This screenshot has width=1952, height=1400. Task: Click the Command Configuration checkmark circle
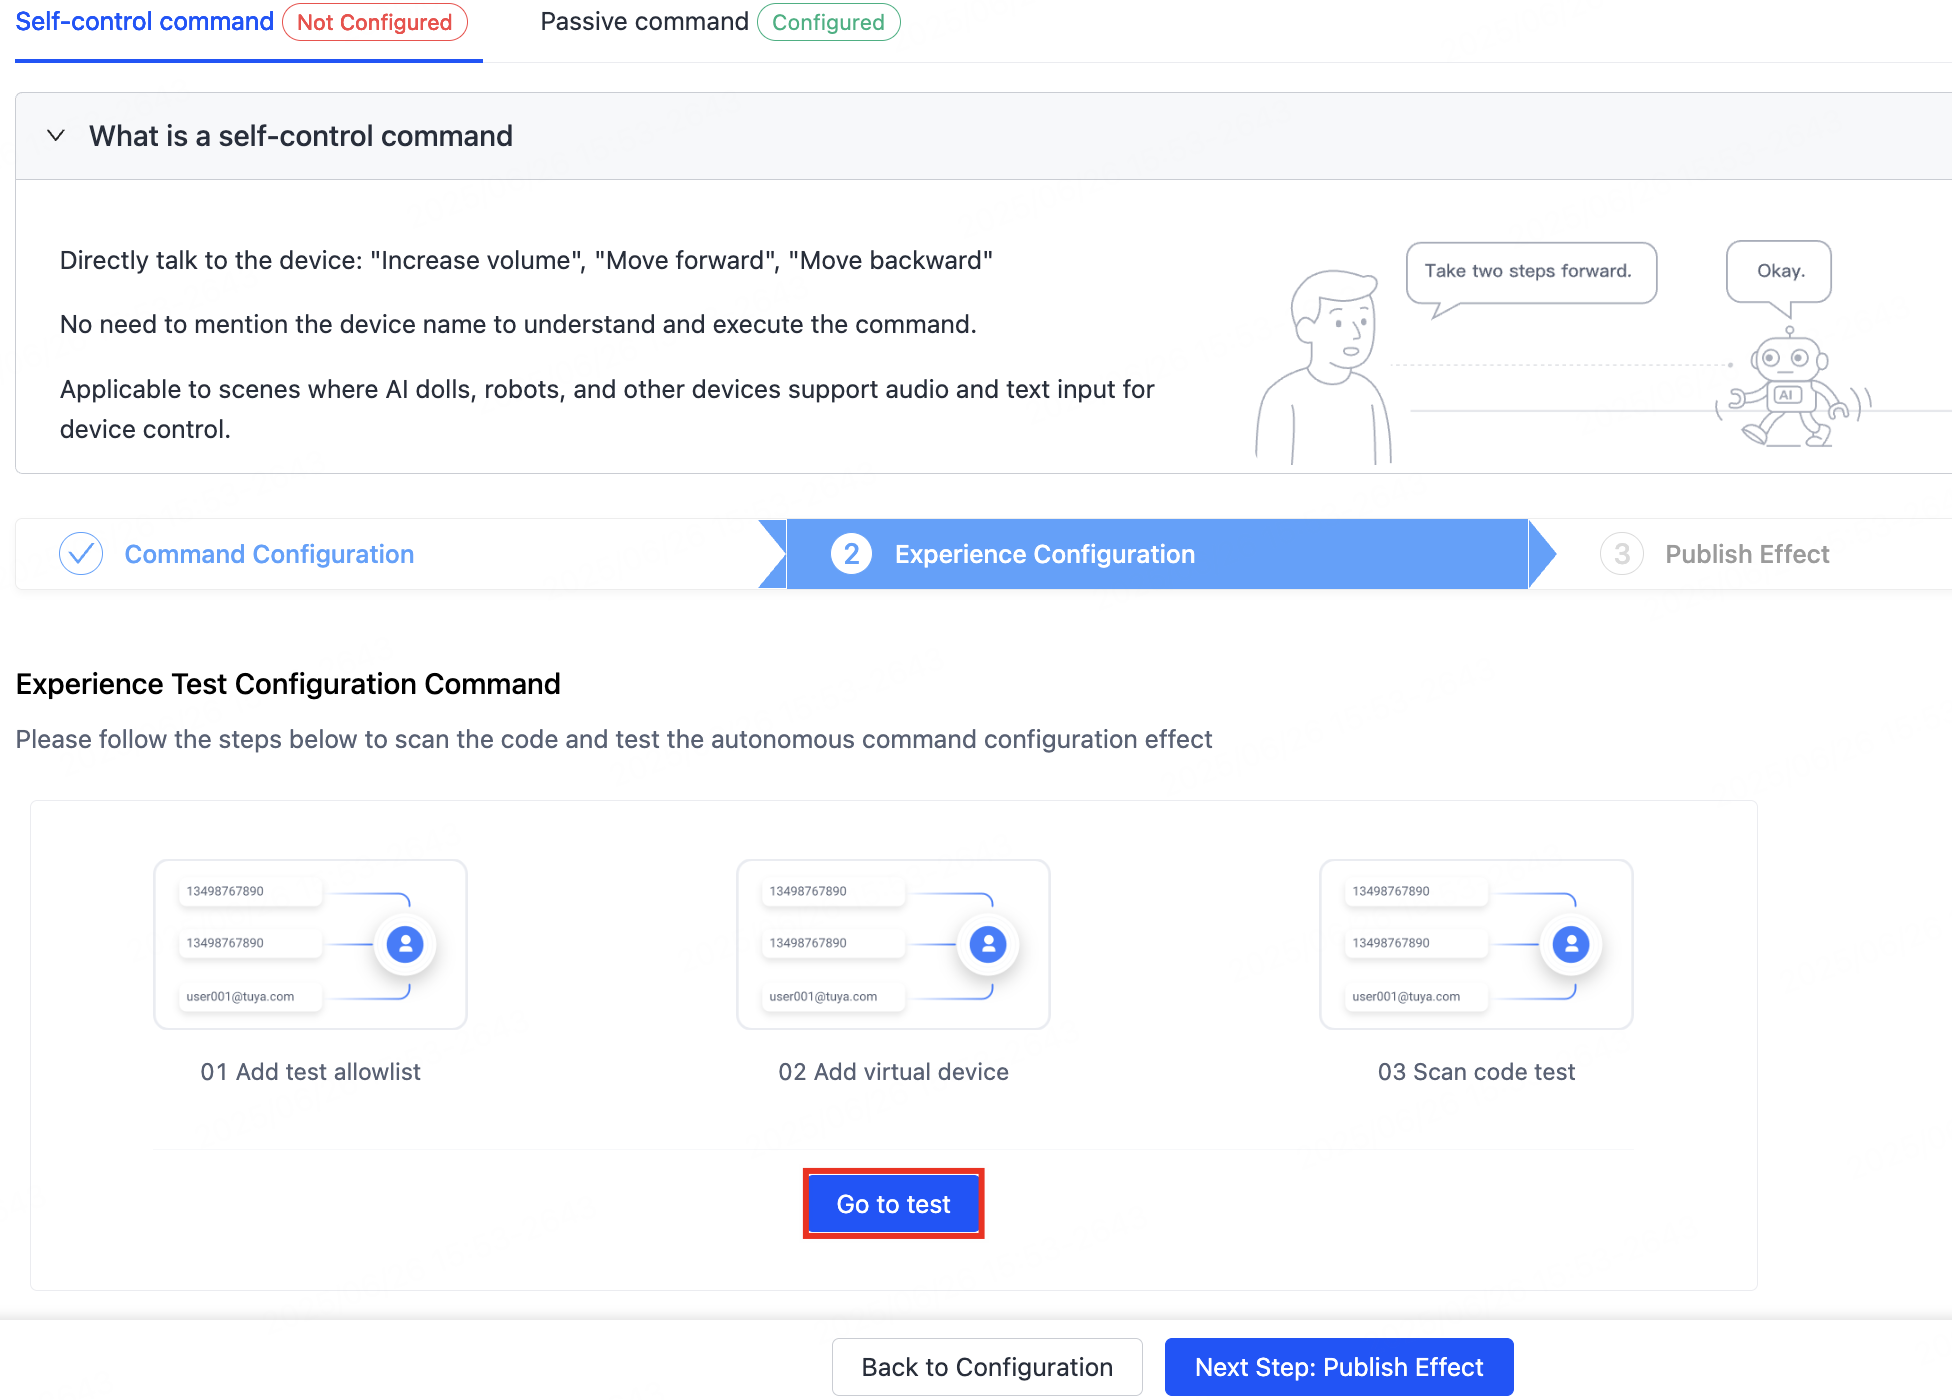pos(81,554)
